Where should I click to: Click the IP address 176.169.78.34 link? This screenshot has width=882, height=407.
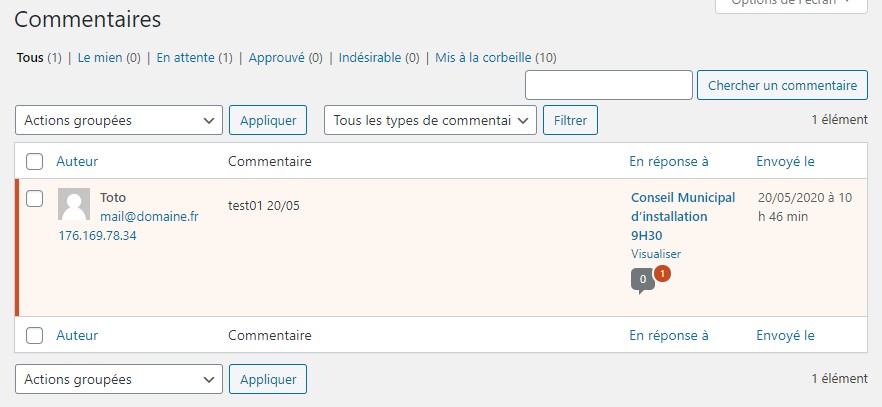[97, 236]
